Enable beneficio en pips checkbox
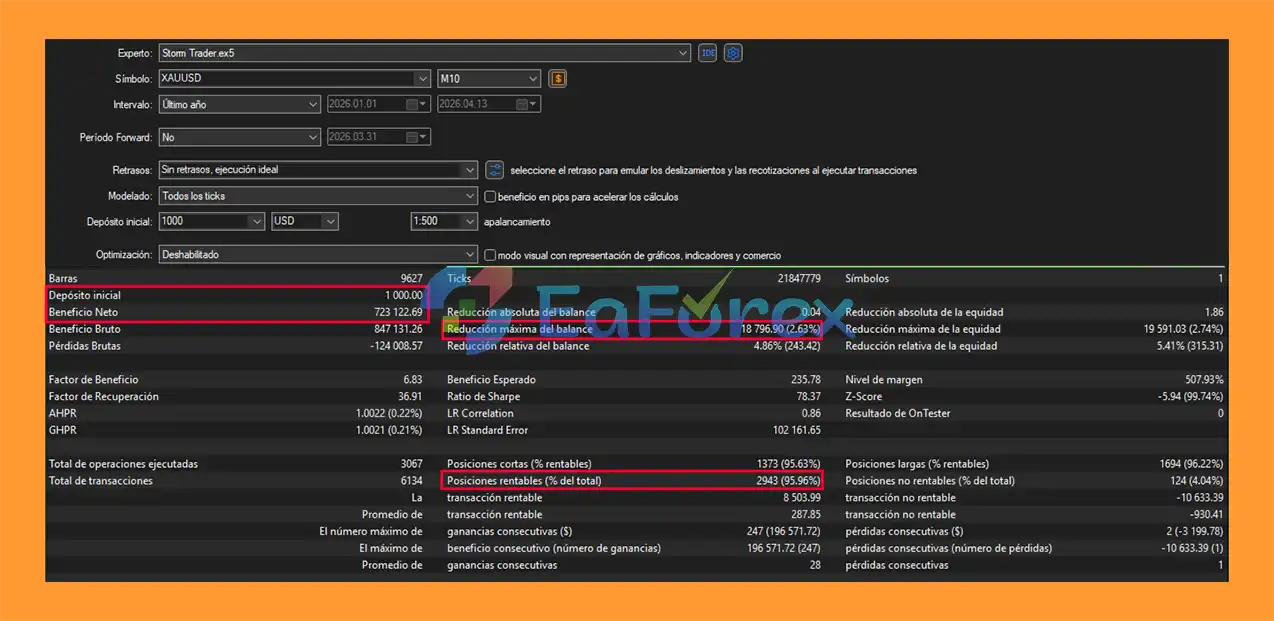Image resolution: width=1274 pixels, height=621 pixels. coord(490,197)
